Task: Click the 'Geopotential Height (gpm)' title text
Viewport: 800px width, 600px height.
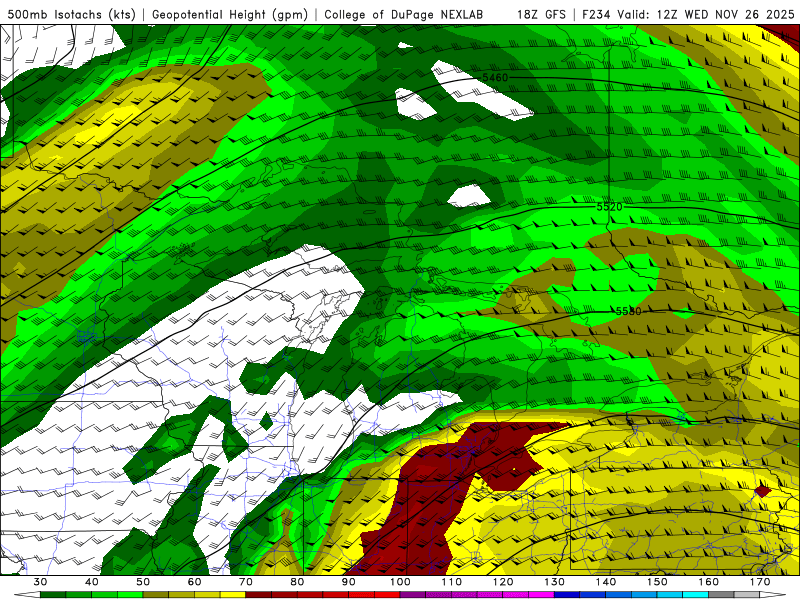Action: (230, 14)
